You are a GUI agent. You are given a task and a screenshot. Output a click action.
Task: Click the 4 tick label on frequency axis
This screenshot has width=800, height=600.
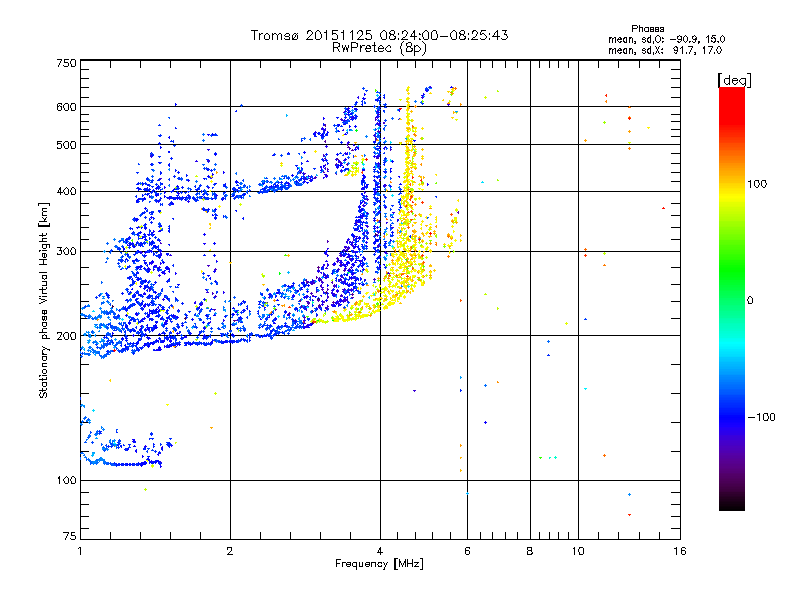[x=380, y=551]
